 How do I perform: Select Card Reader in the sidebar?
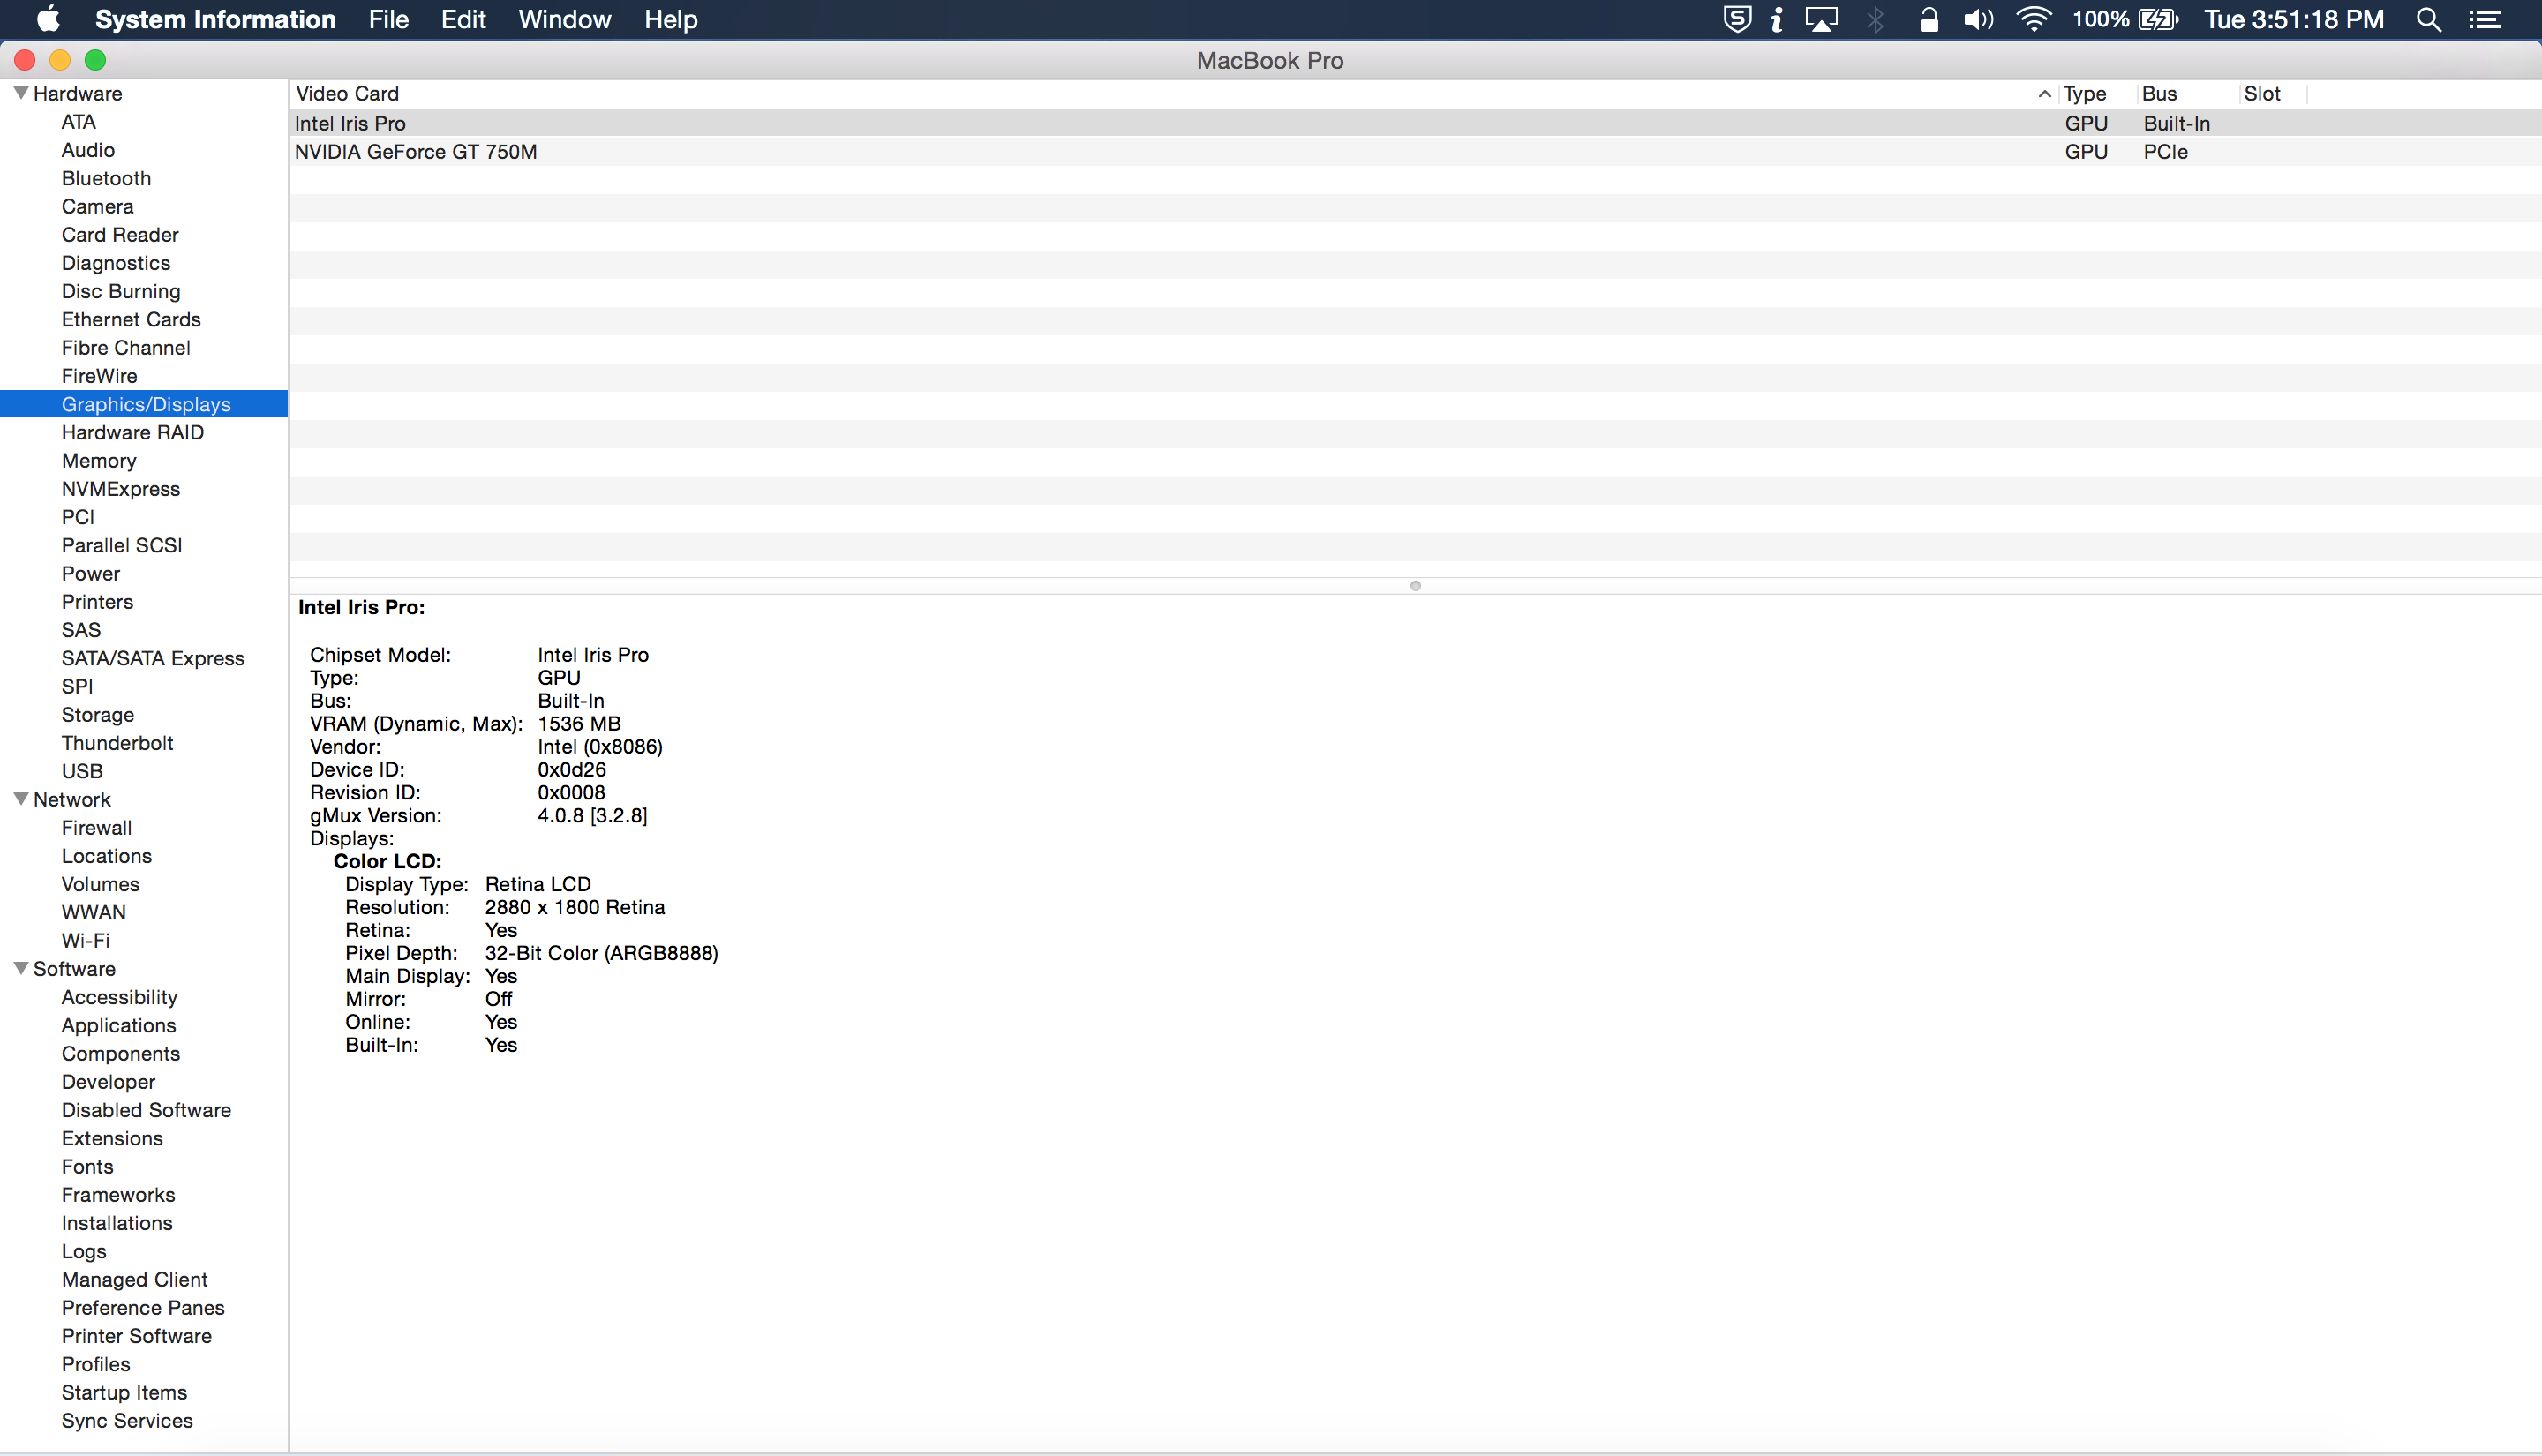[120, 234]
